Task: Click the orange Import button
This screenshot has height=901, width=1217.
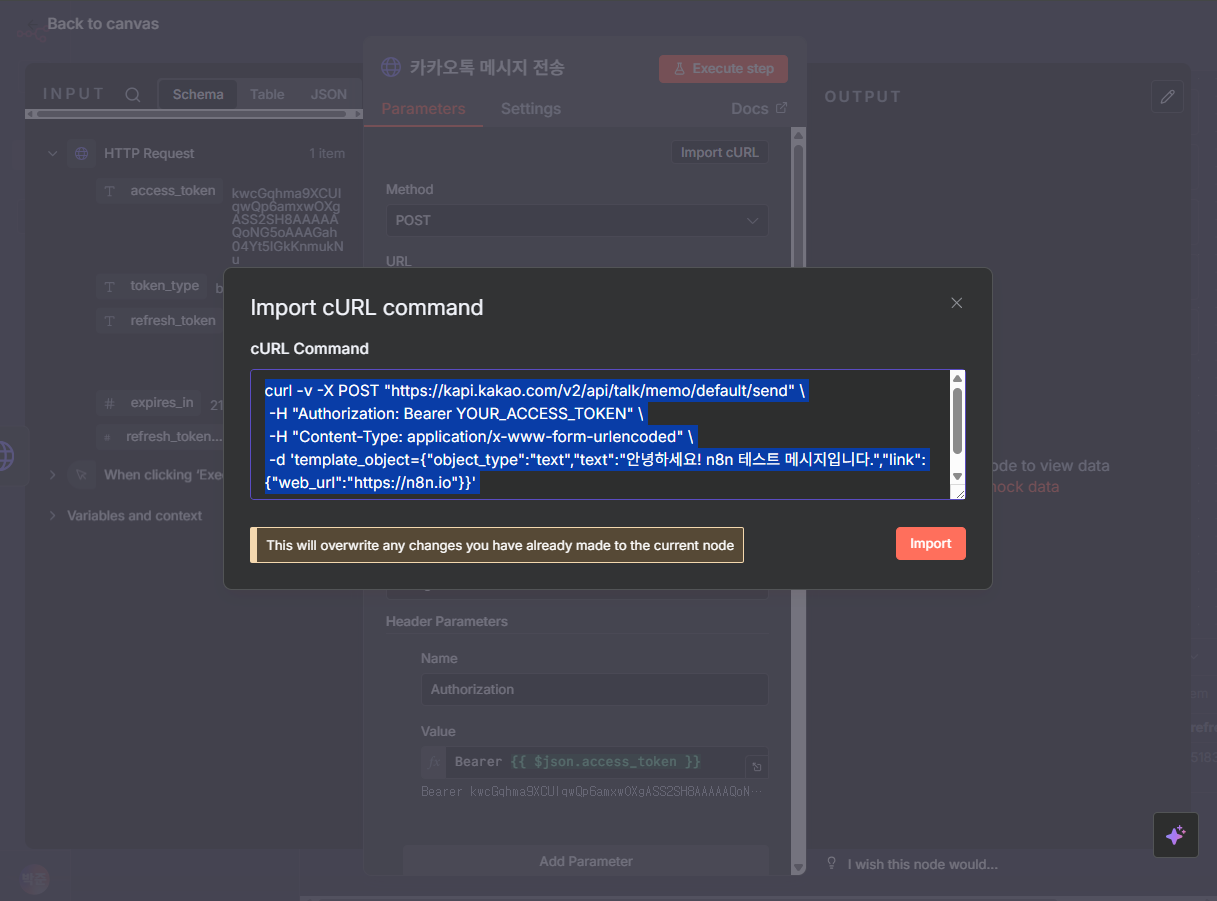Action: pyautogui.click(x=930, y=543)
